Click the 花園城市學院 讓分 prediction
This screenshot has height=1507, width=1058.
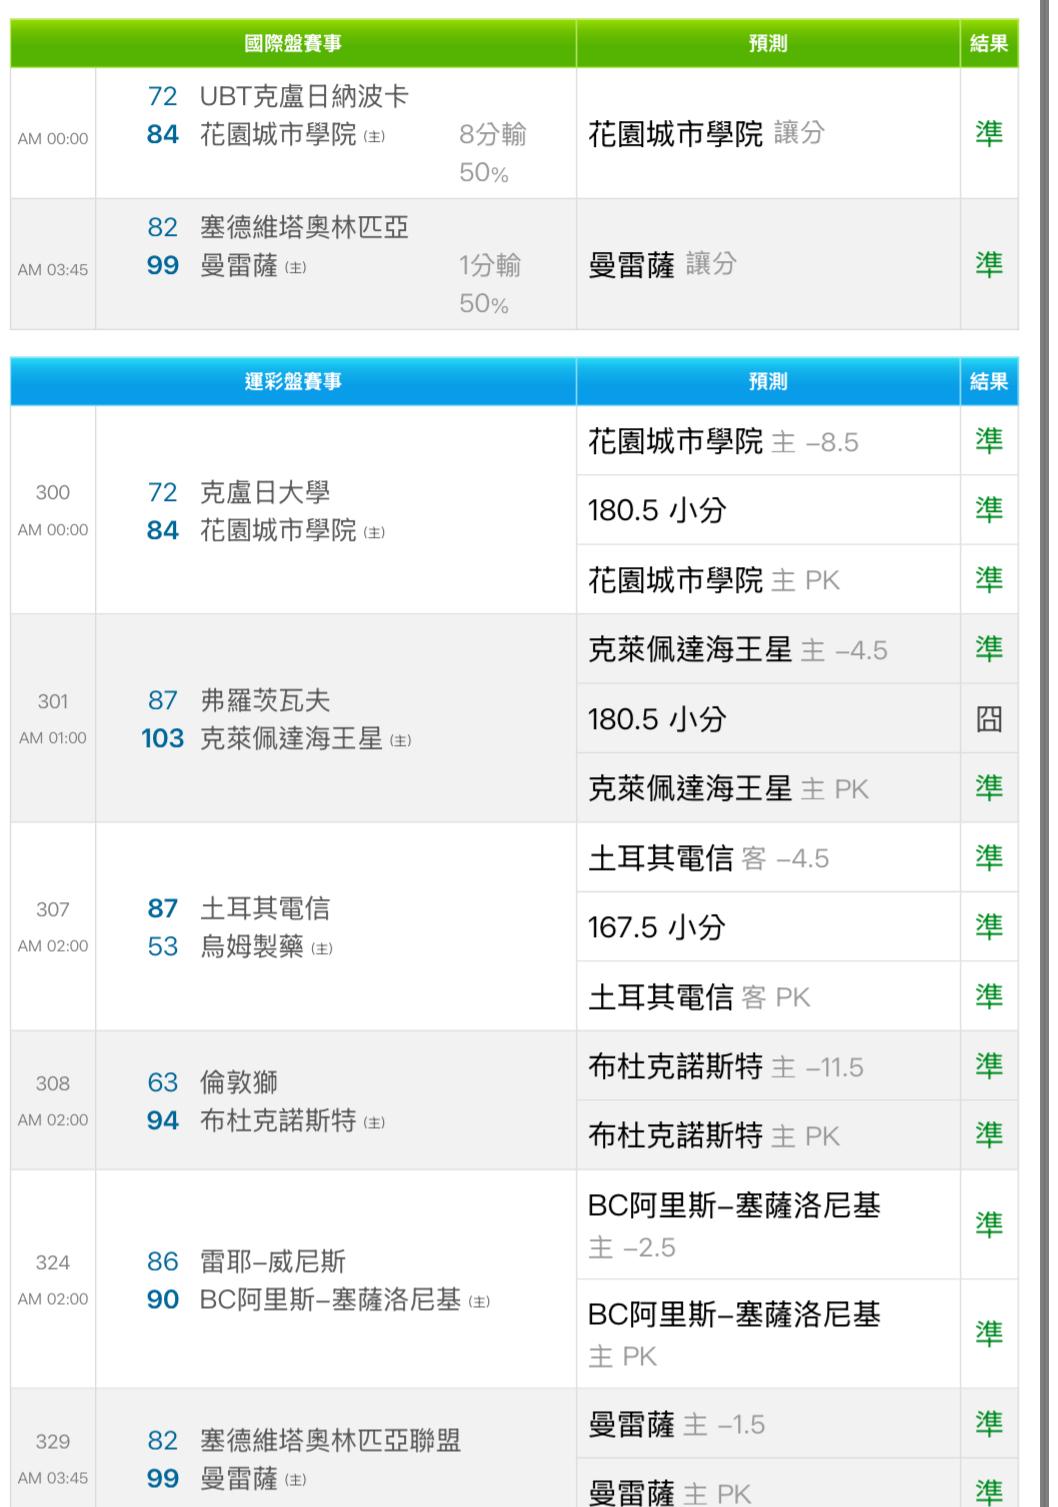coord(706,133)
